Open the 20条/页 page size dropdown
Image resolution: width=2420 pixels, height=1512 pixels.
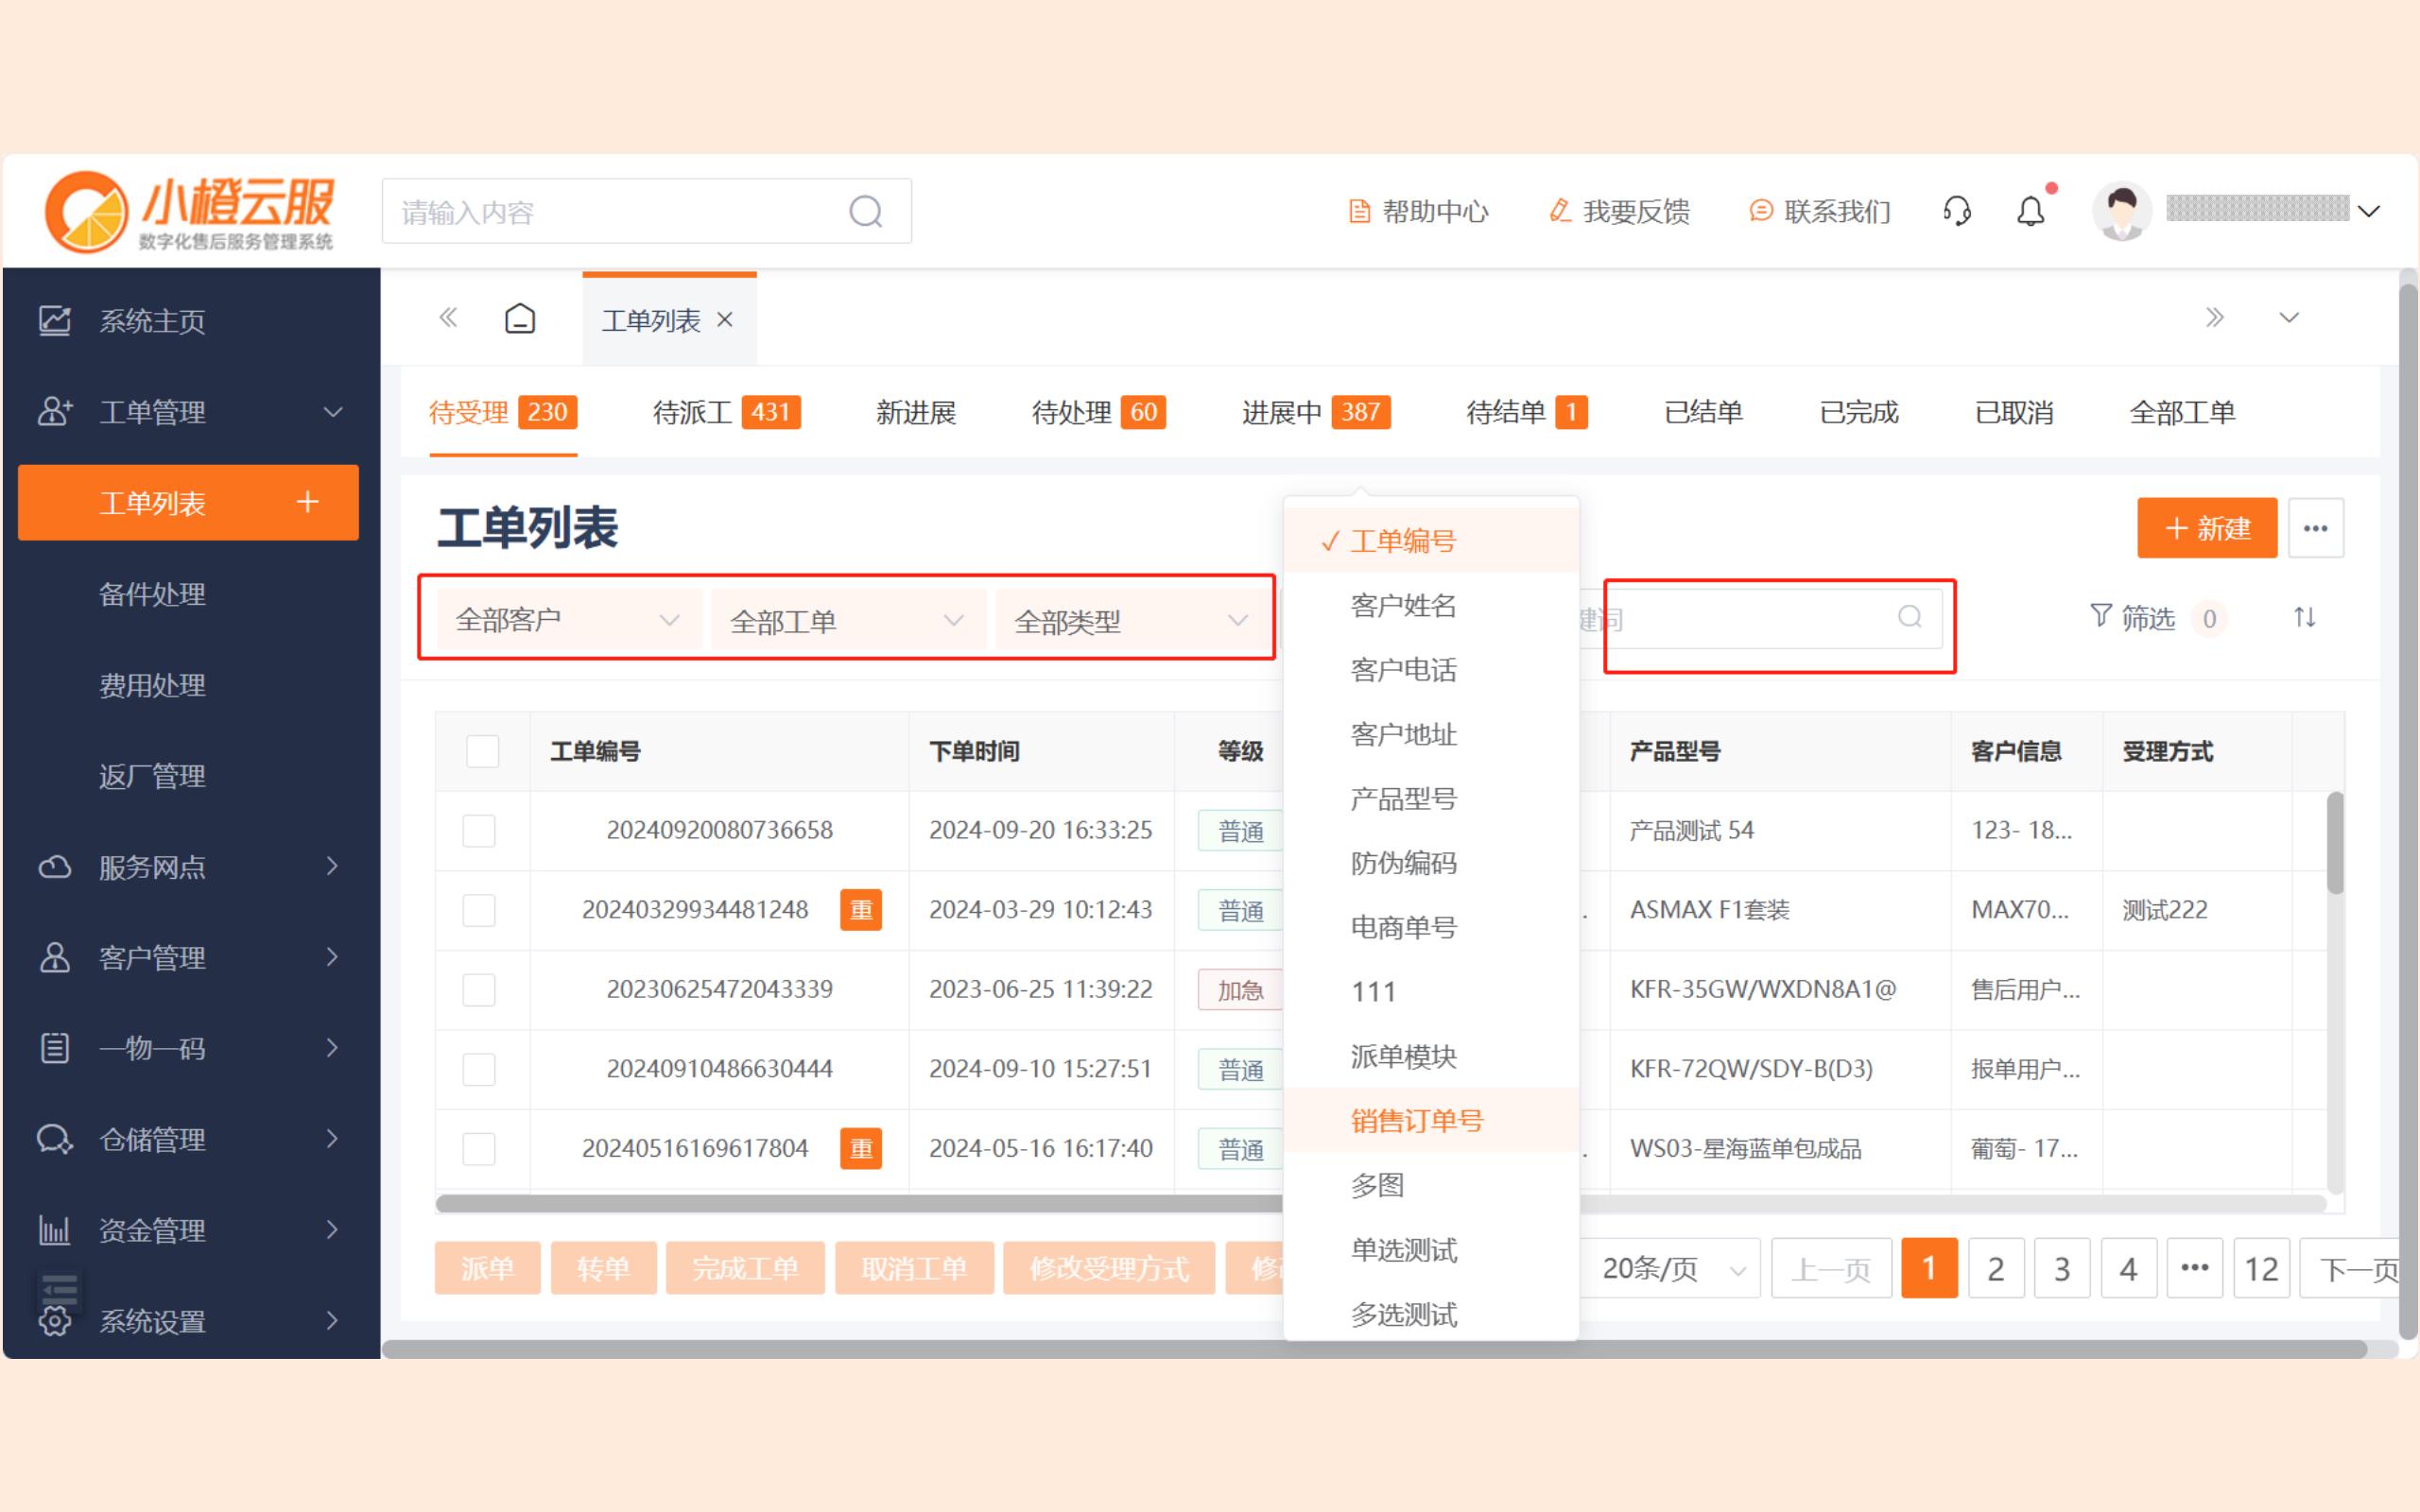click(1670, 1269)
